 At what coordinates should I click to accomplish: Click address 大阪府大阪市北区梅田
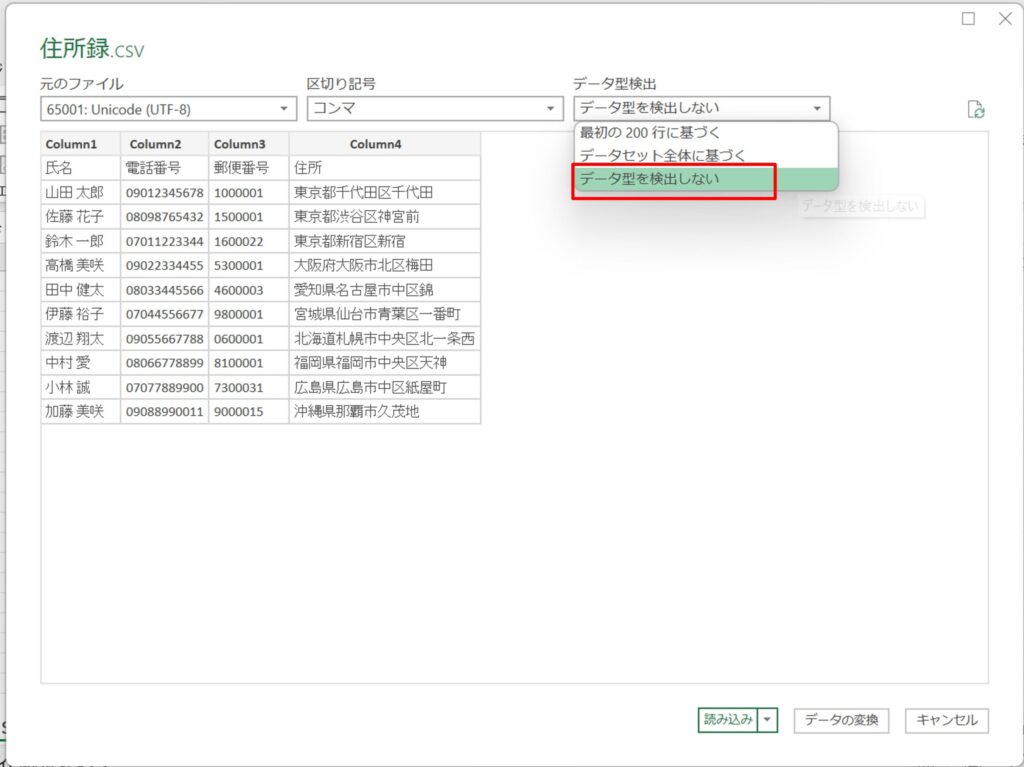(x=385, y=266)
